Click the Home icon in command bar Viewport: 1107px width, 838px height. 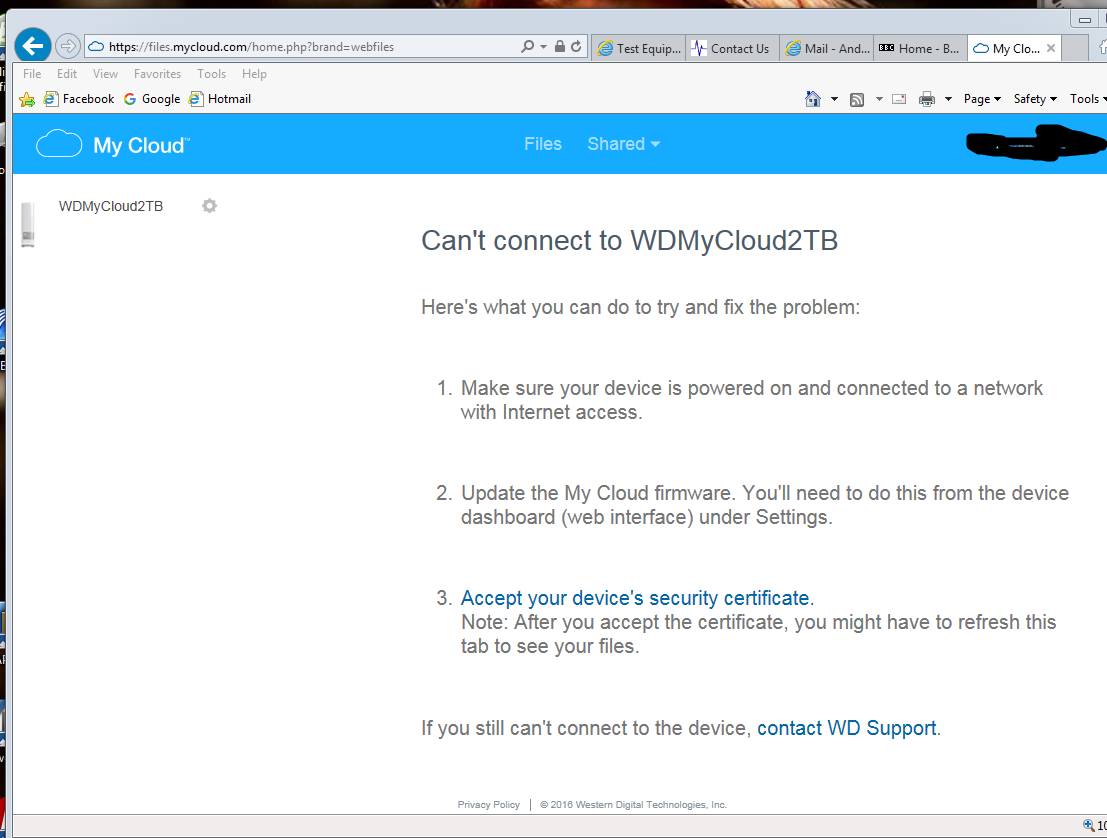(813, 99)
